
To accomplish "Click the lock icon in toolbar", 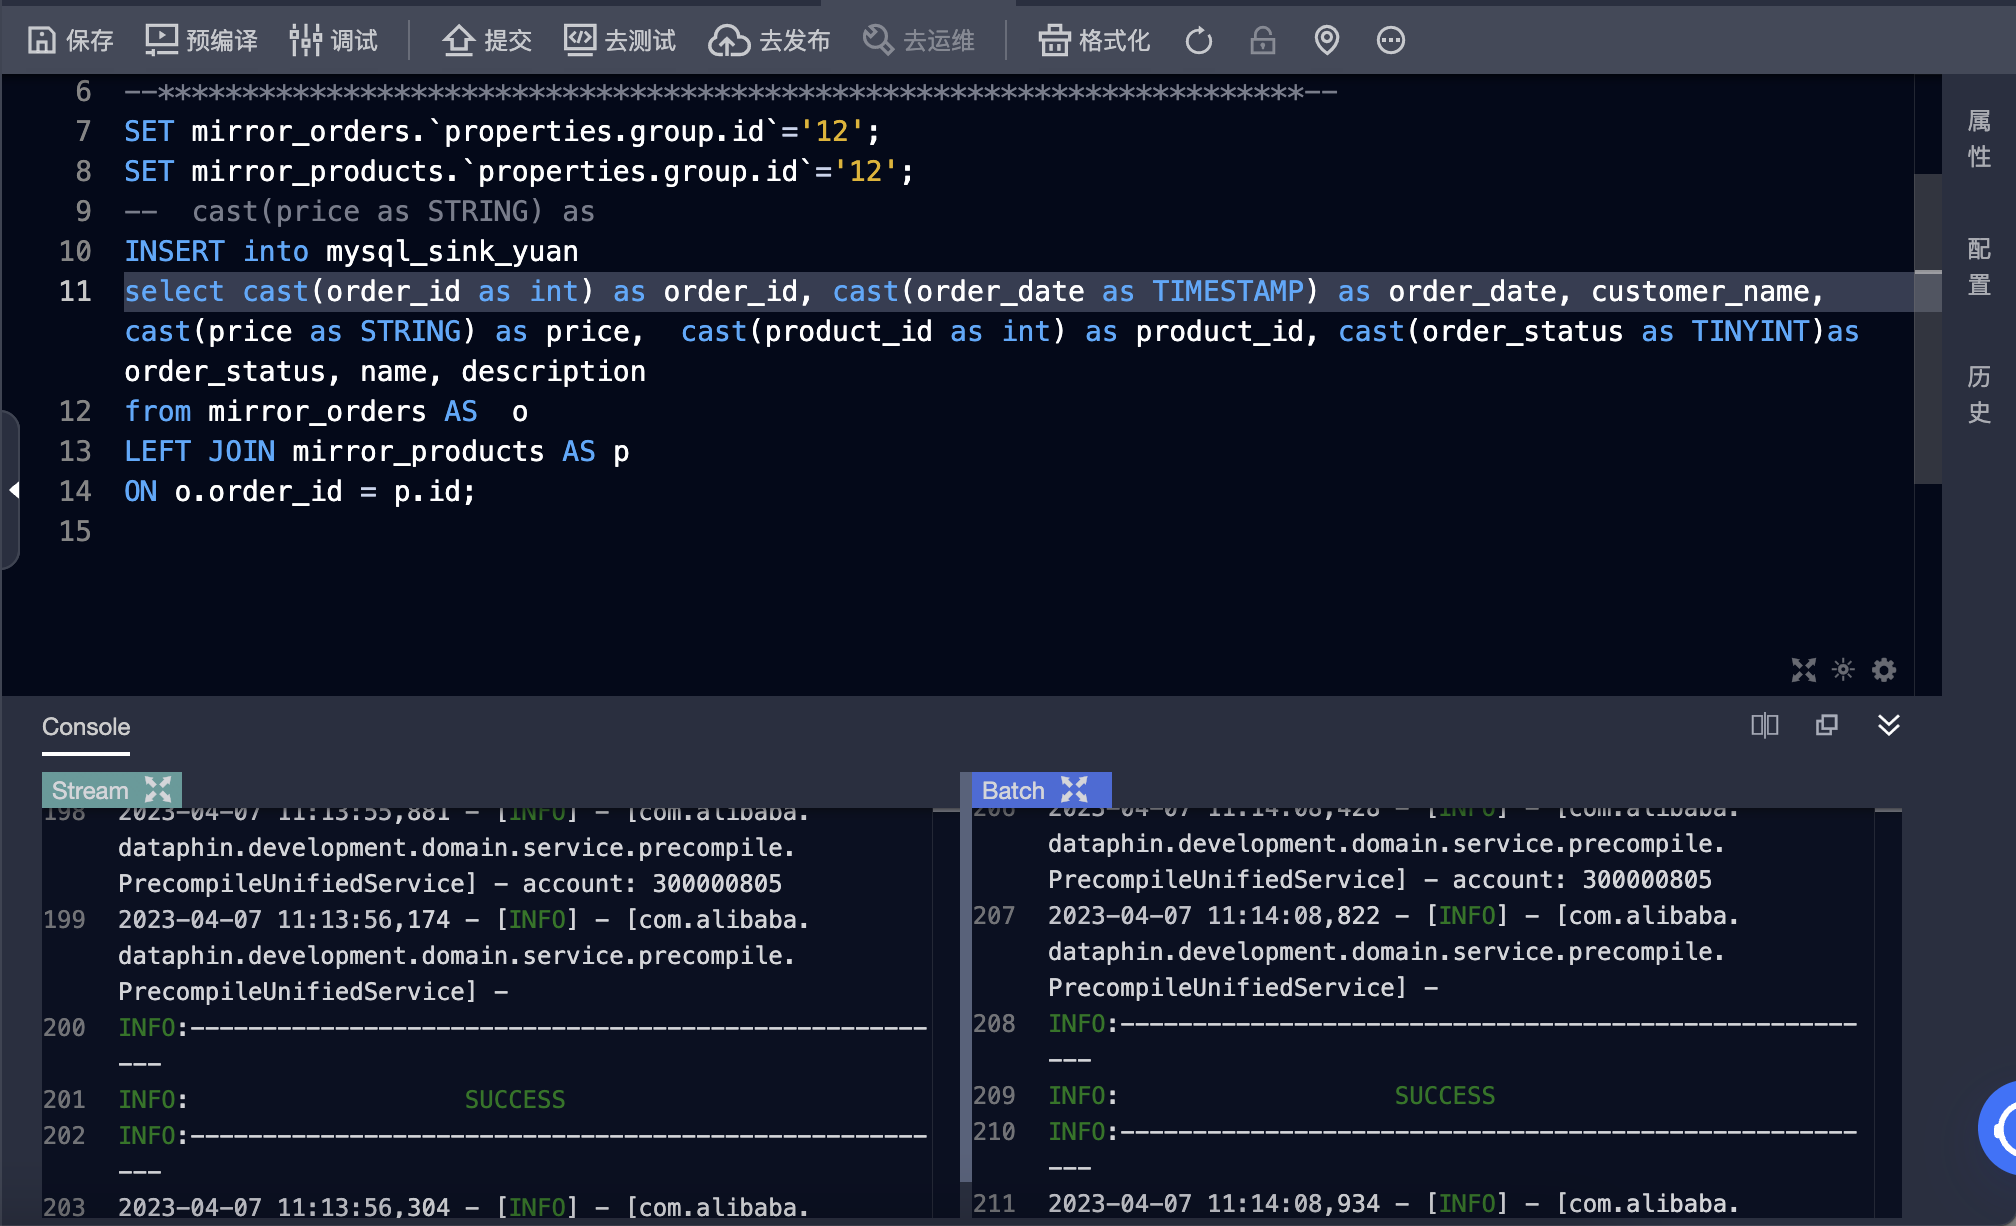I will click(1263, 40).
